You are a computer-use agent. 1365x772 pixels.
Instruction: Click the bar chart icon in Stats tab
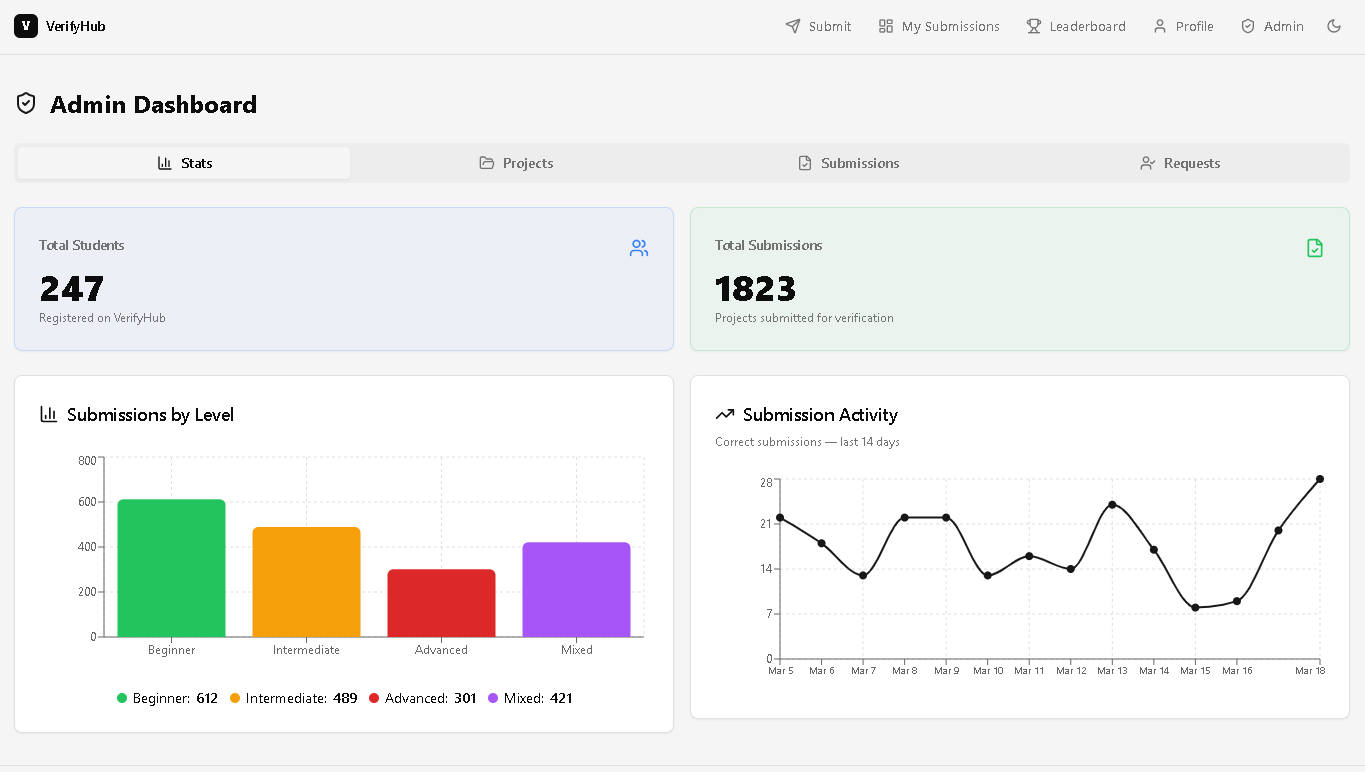165,163
